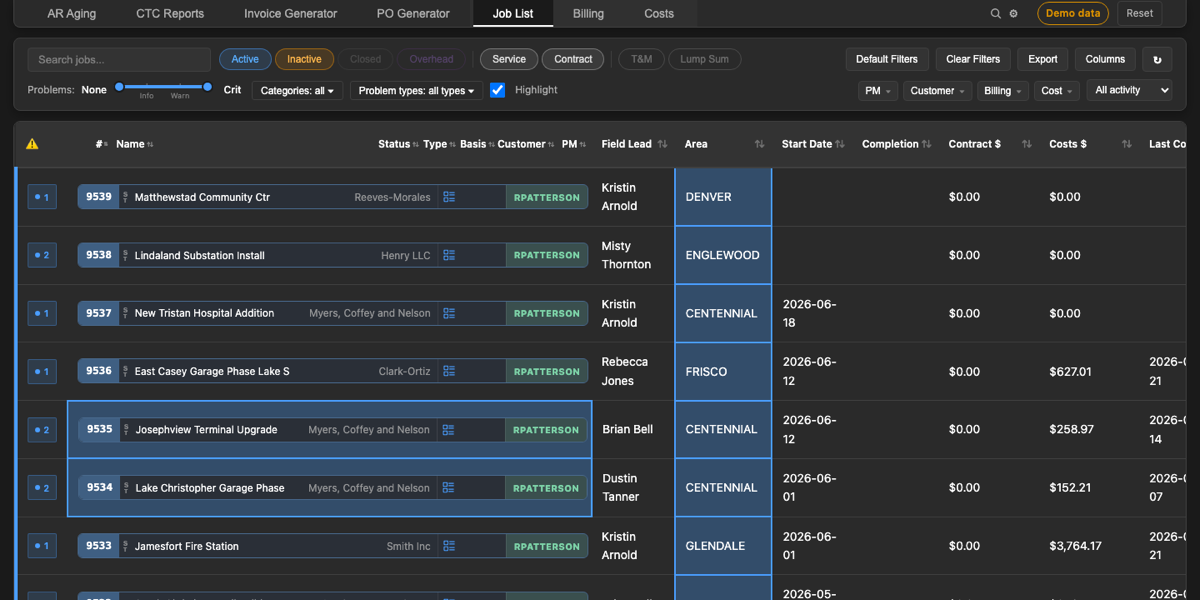Click the DENVER area cell
The width and height of the screenshot is (1200, 600).
pyautogui.click(x=723, y=197)
